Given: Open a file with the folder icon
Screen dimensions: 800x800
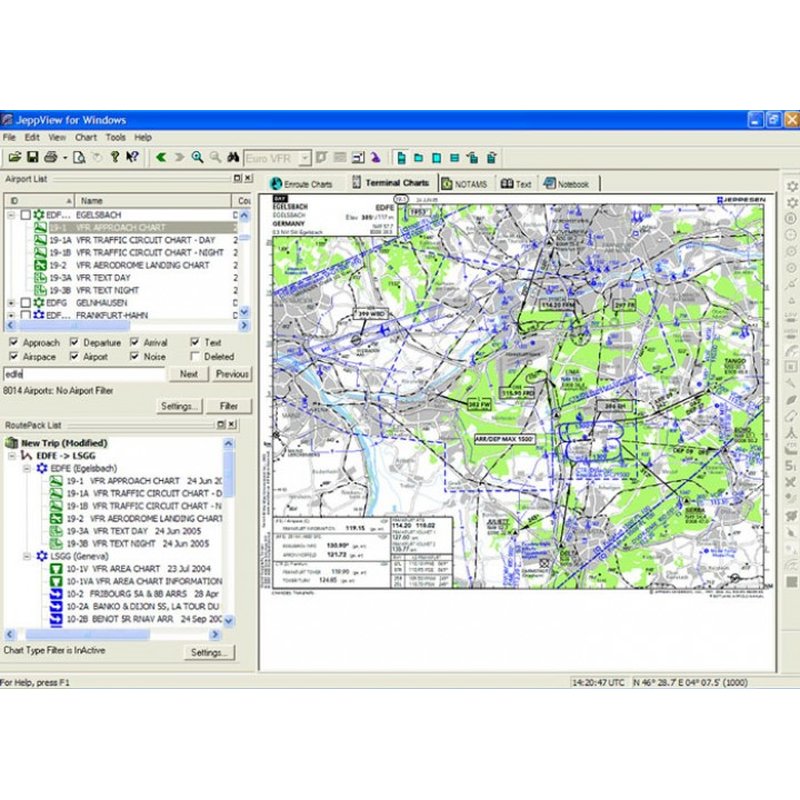Looking at the screenshot, I should pos(15,157).
